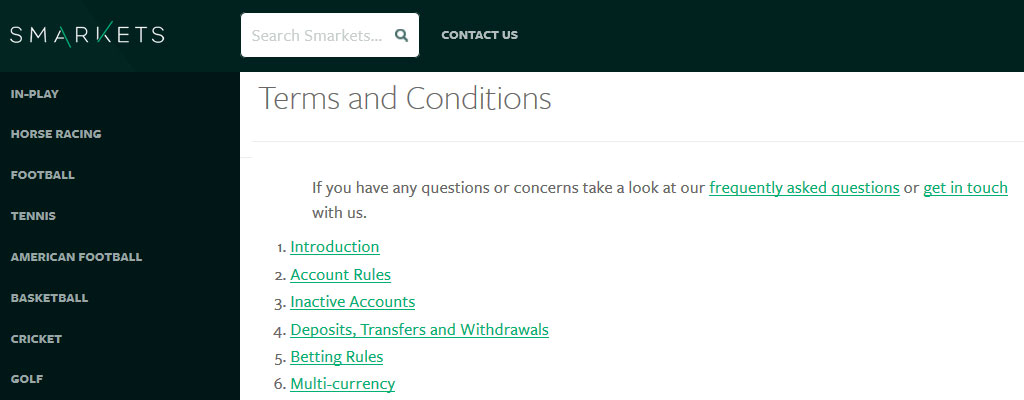The height and width of the screenshot is (400, 1024).
Task: Open the Contact Us menu item
Action: click(479, 35)
